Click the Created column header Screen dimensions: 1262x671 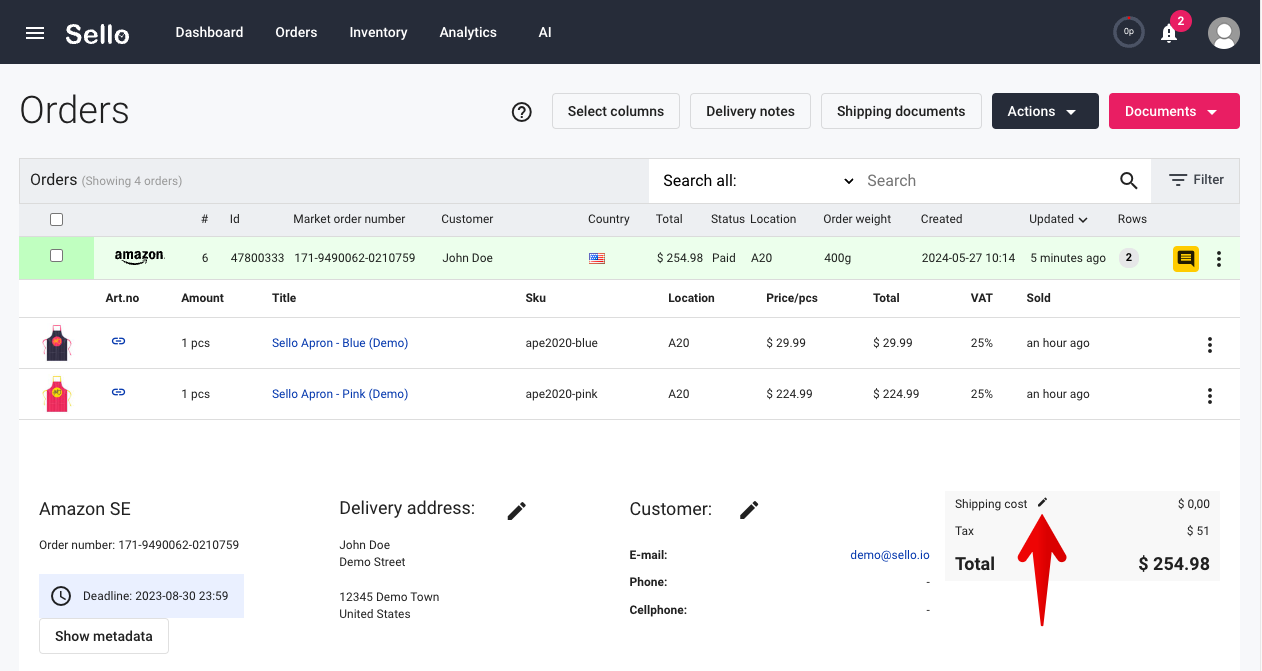coord(941,219)
